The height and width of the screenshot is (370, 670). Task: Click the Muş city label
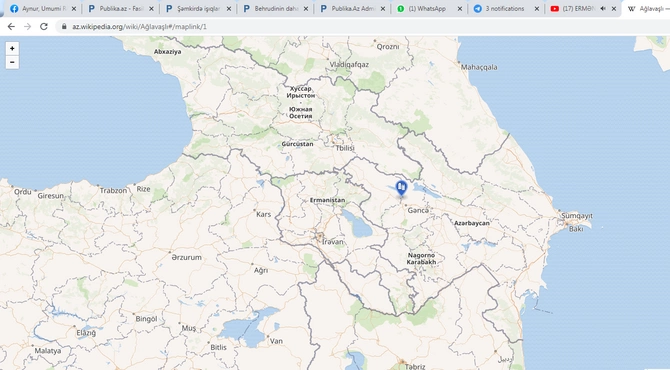pos(189,328)
